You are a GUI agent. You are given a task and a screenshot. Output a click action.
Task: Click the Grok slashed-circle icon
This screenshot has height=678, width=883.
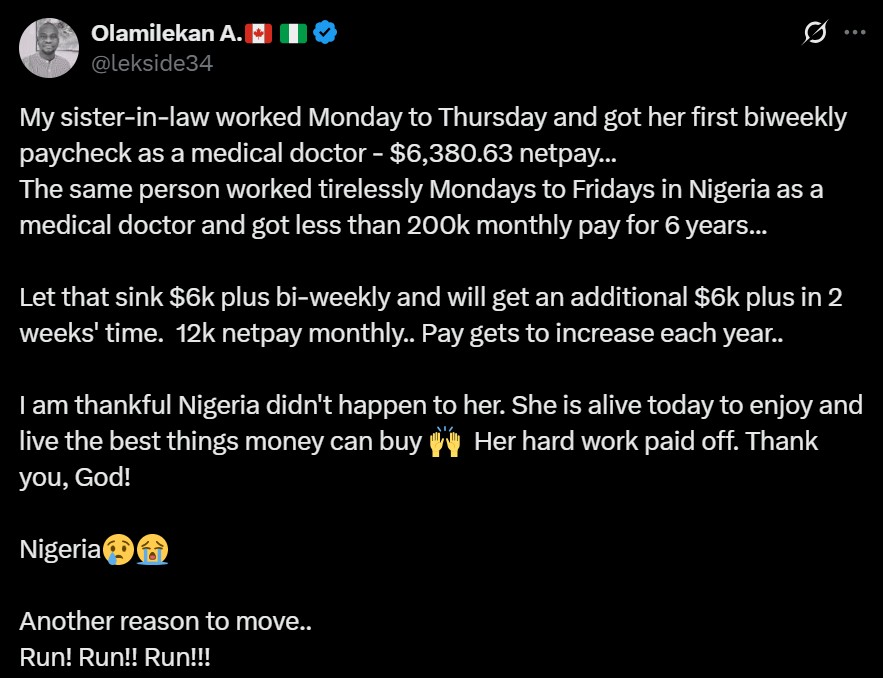pos(815,33)
